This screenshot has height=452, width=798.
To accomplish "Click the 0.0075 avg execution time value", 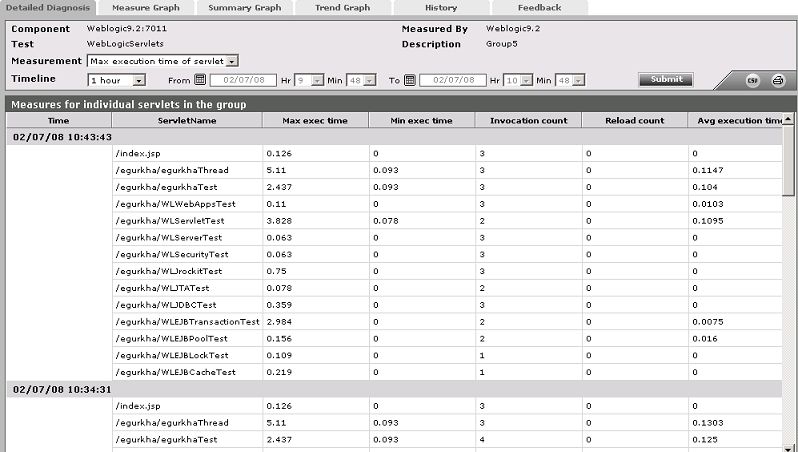I will (708, 322).
